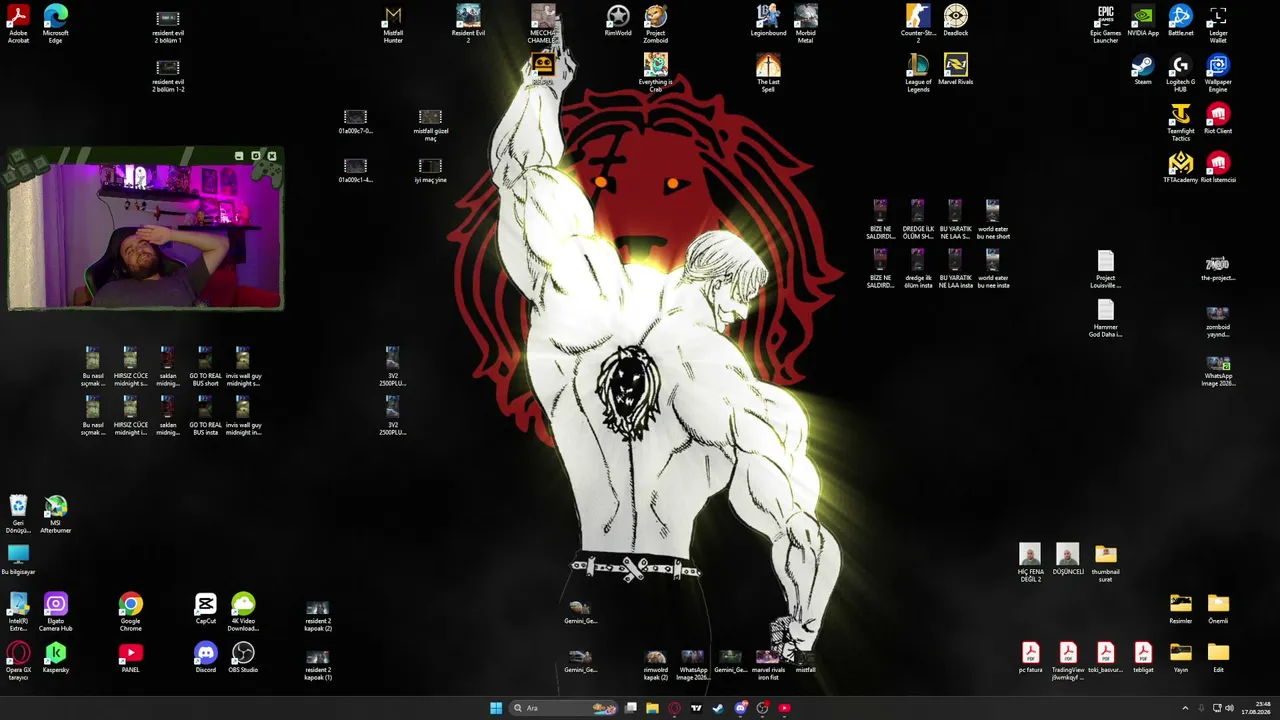
Task: Select the Epic Games Launcher icon
Action: (1106, 24)
